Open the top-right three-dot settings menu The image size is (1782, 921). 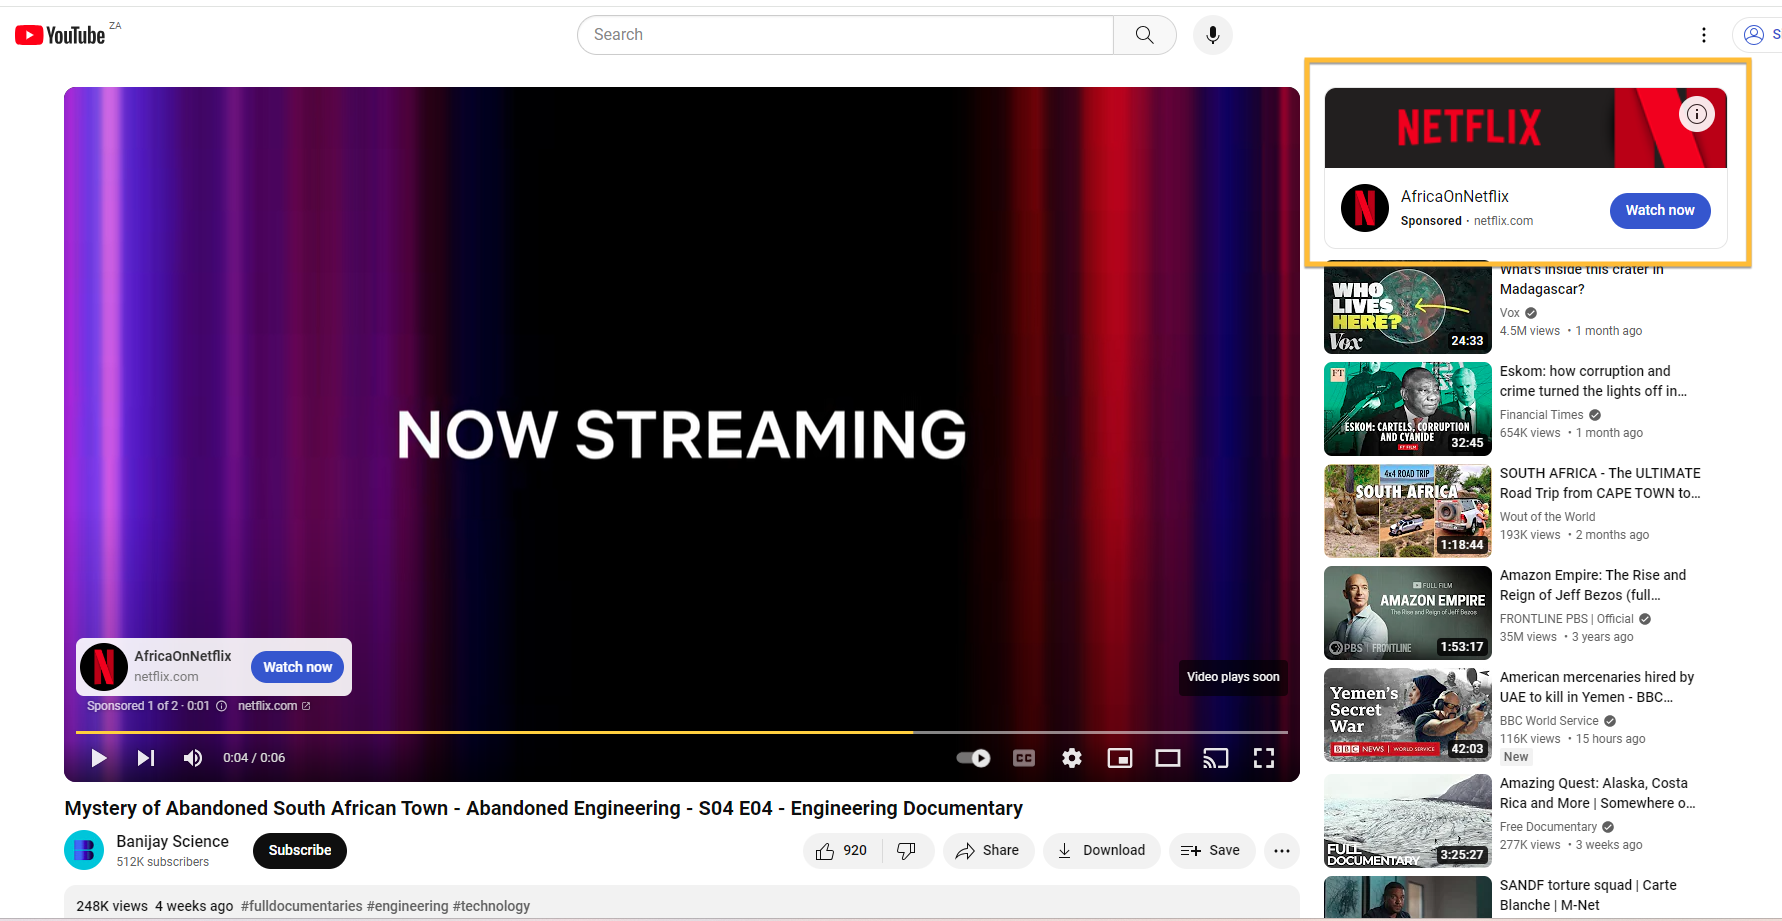[x=1704, y=35]
